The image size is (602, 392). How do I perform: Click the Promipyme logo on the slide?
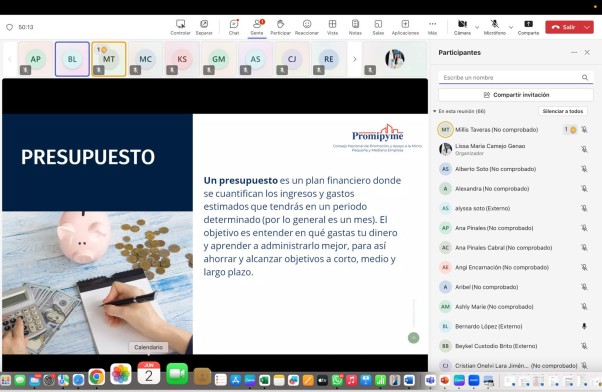pyautogui.click(x=378, y=137)
